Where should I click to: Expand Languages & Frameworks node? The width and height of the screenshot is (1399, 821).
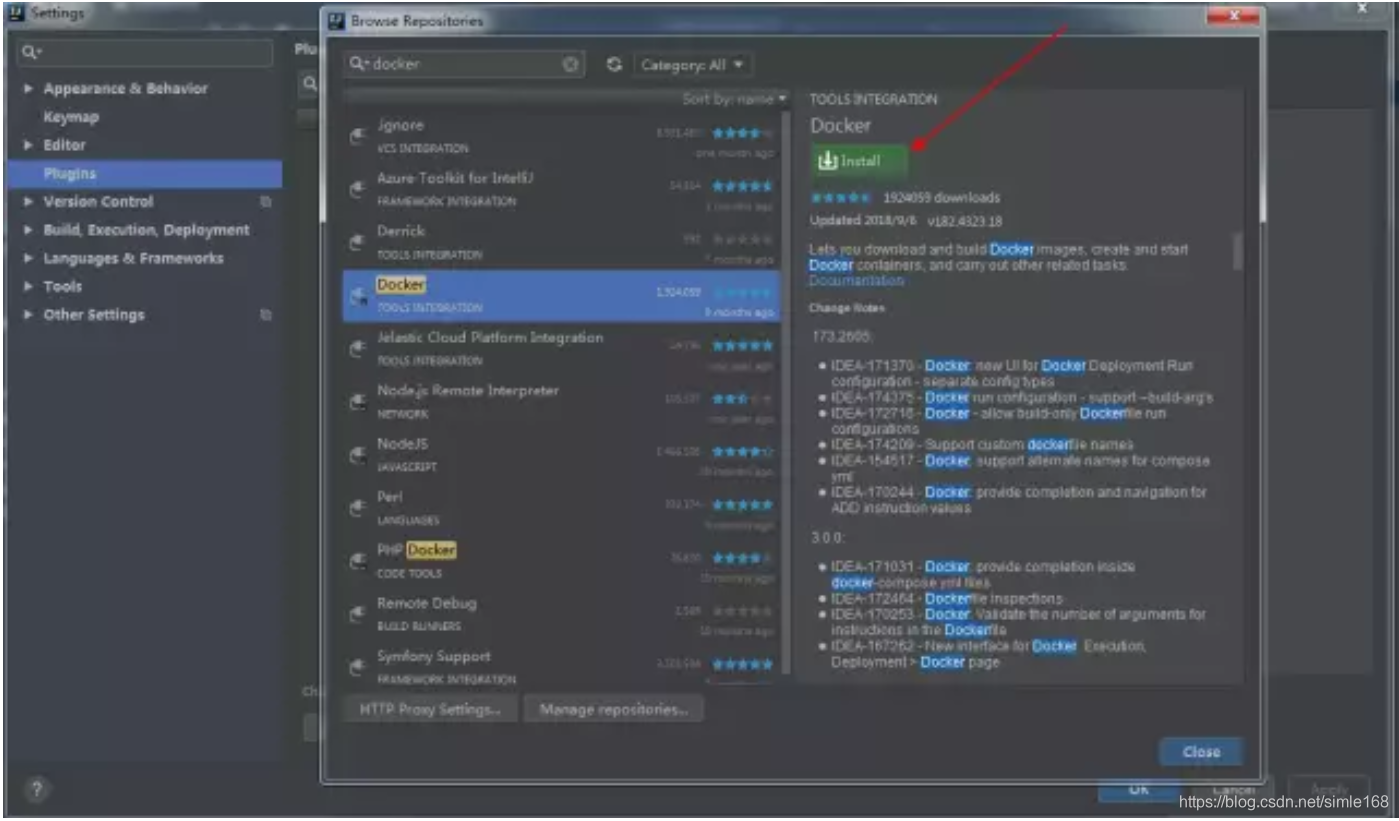click(x=28, y=258)
